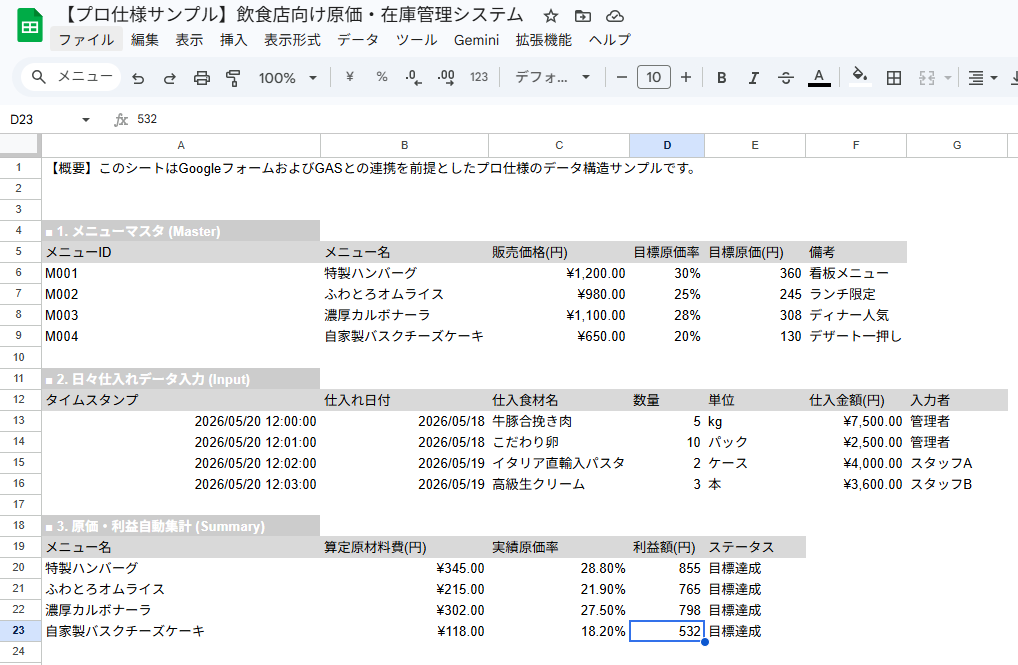This screenshot has height=665, width=1018.
Task: Select the M003 menu ID cell
Action: click(x=181, y=315)
